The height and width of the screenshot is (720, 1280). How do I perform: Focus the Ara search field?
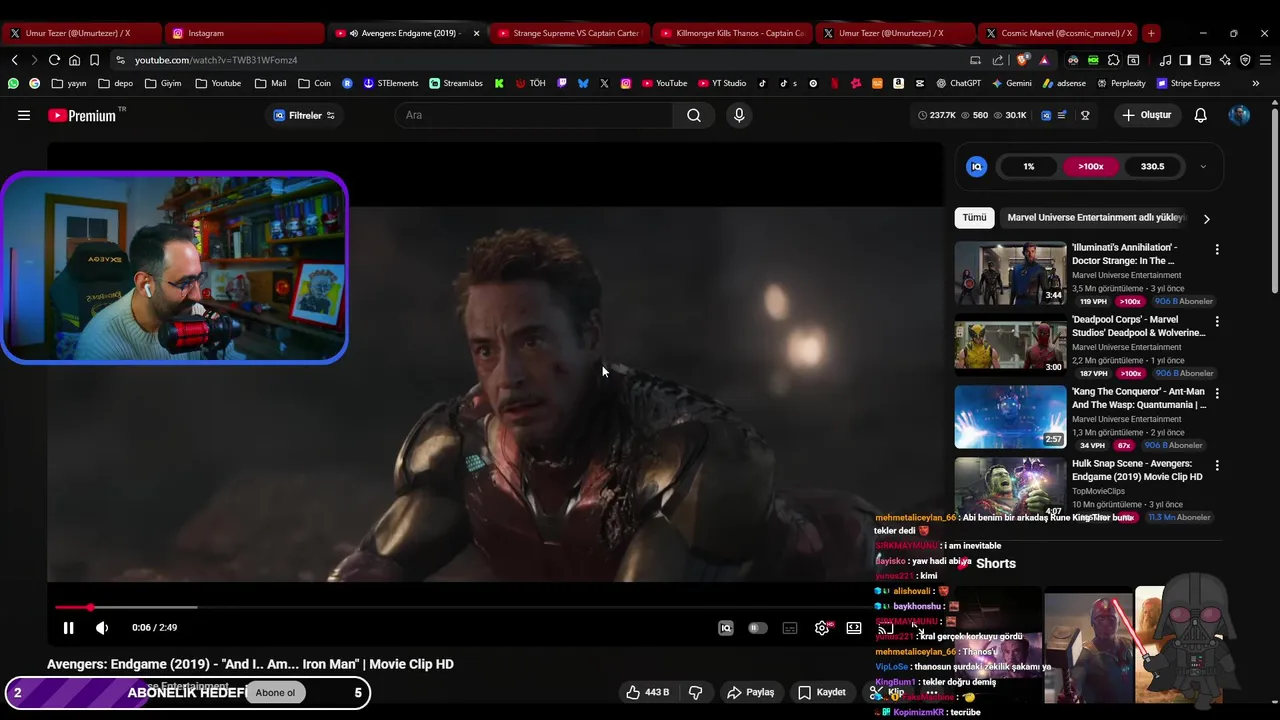535,115
